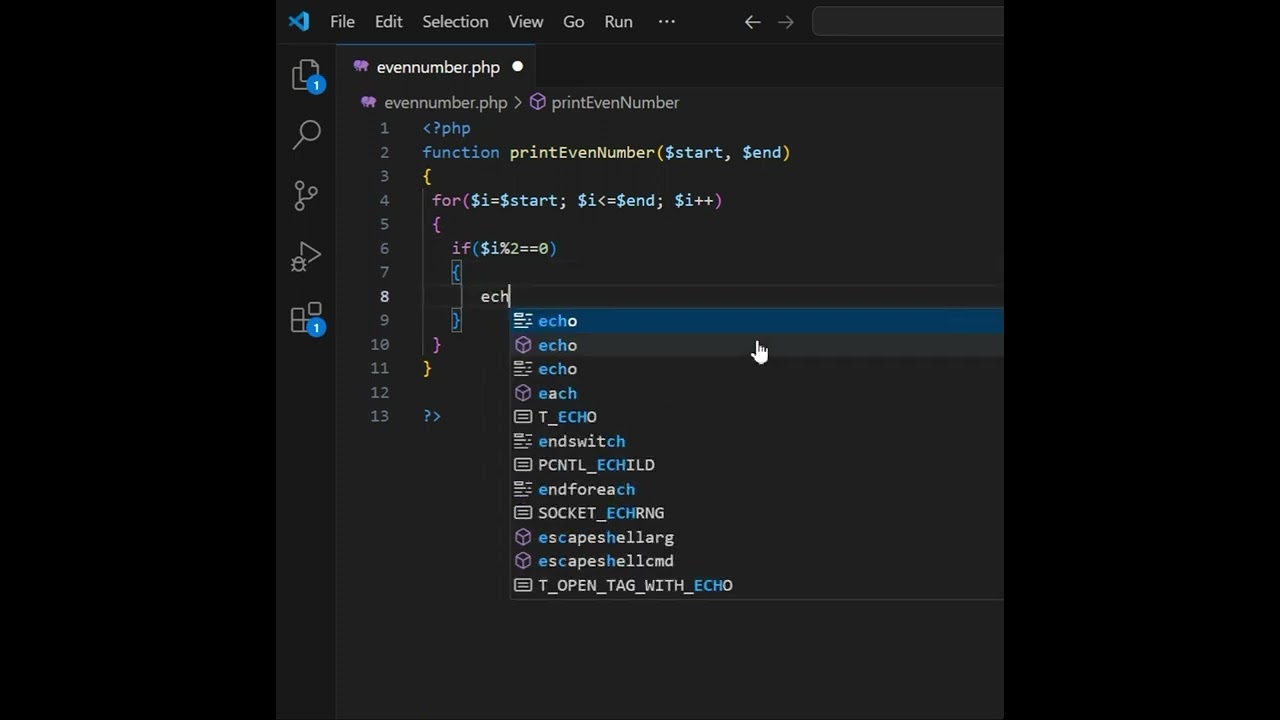Screen dimensions: 1280x720
Task: Click the unsaved dot on evennumber.php tab
Action: 517,67
